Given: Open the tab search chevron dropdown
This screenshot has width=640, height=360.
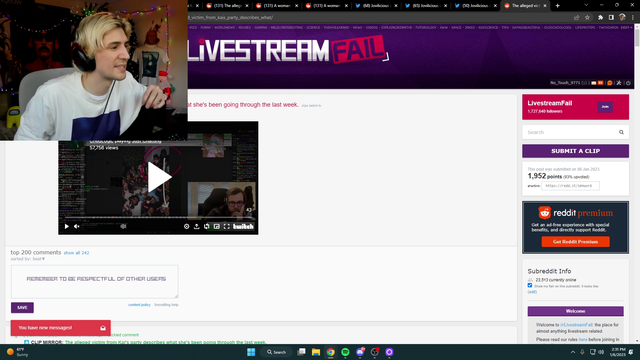Looking at the screenshot, I should (x=586, y=5).
